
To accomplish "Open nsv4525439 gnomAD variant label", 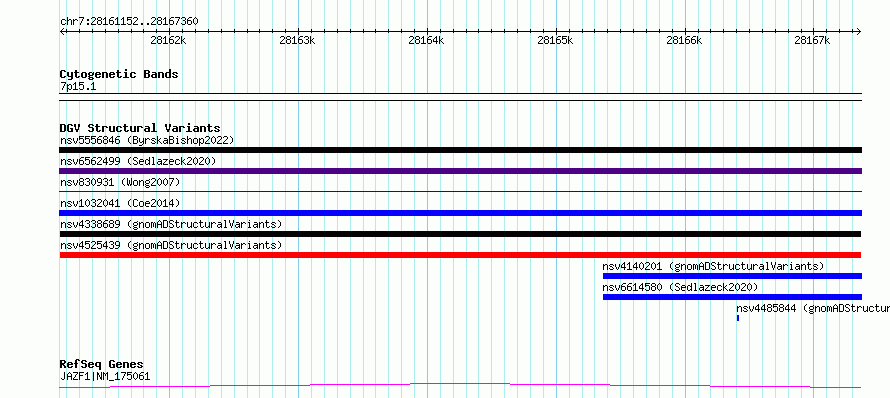I will [171, 245].
